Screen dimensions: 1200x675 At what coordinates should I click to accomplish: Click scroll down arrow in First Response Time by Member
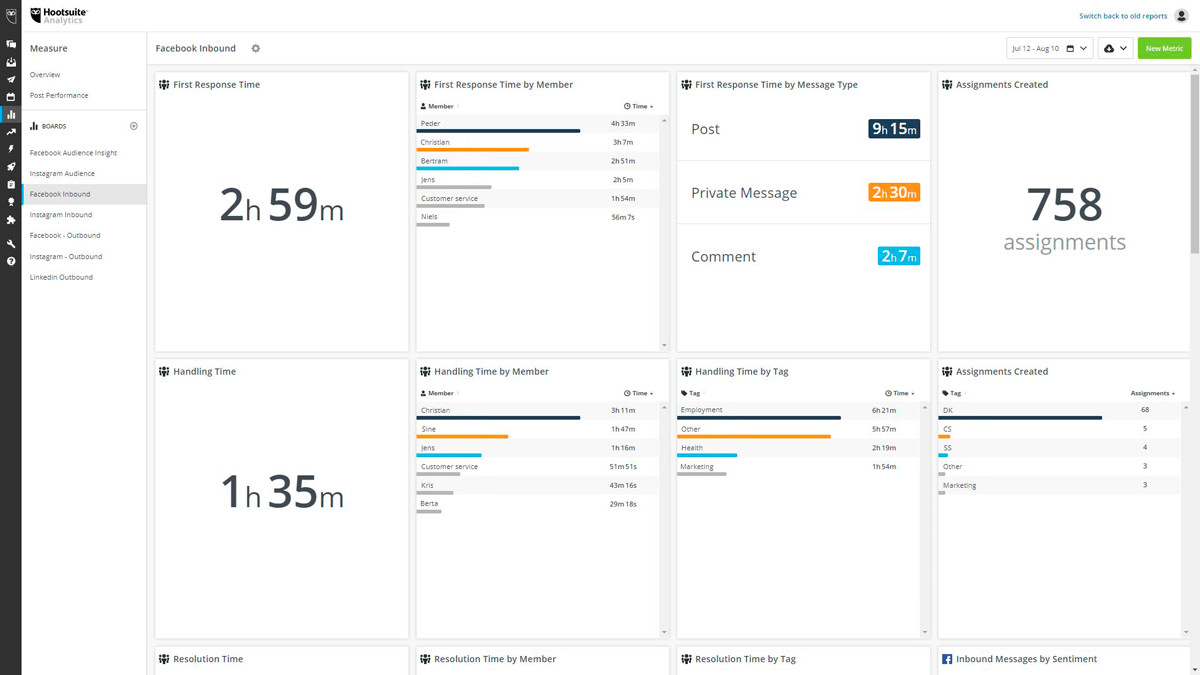point(664,346)
